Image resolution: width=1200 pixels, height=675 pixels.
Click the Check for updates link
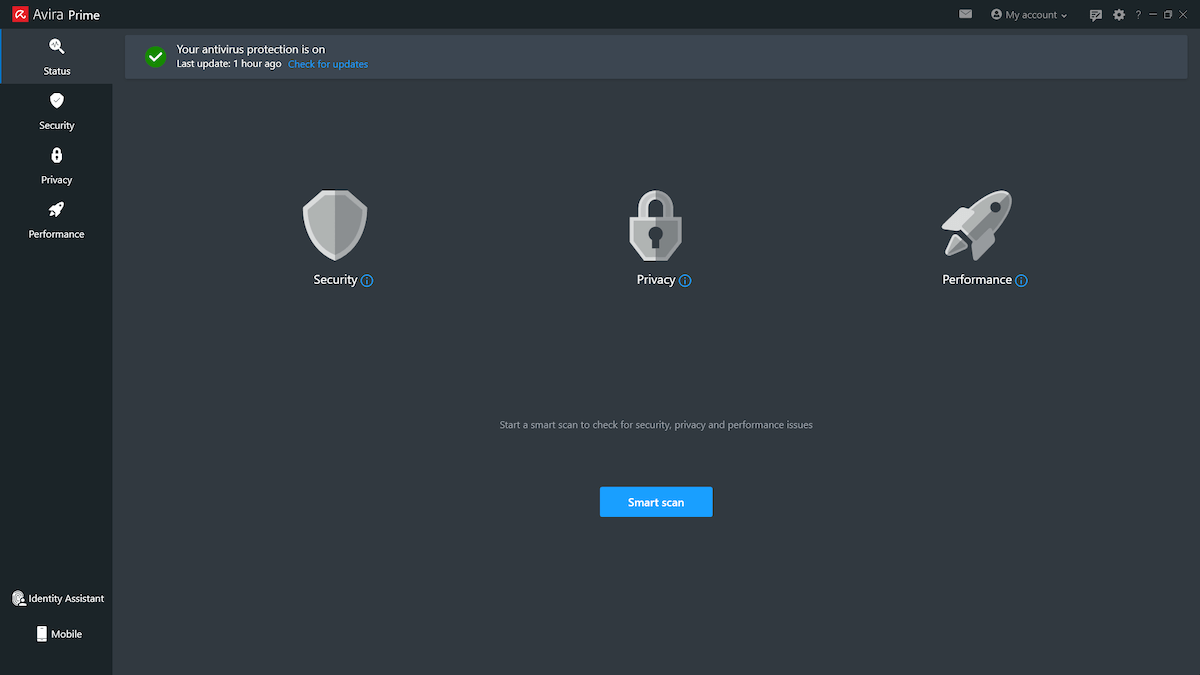point(327,63)
